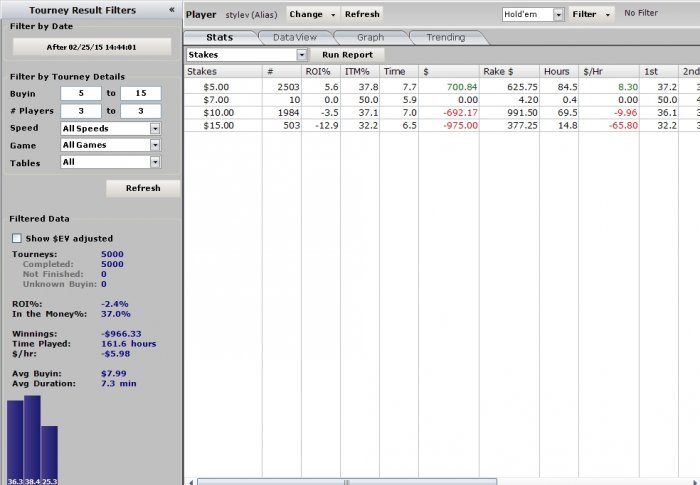Edit the minimum # Players field
This screenshot has height=485, width=700.
(81, 111)
